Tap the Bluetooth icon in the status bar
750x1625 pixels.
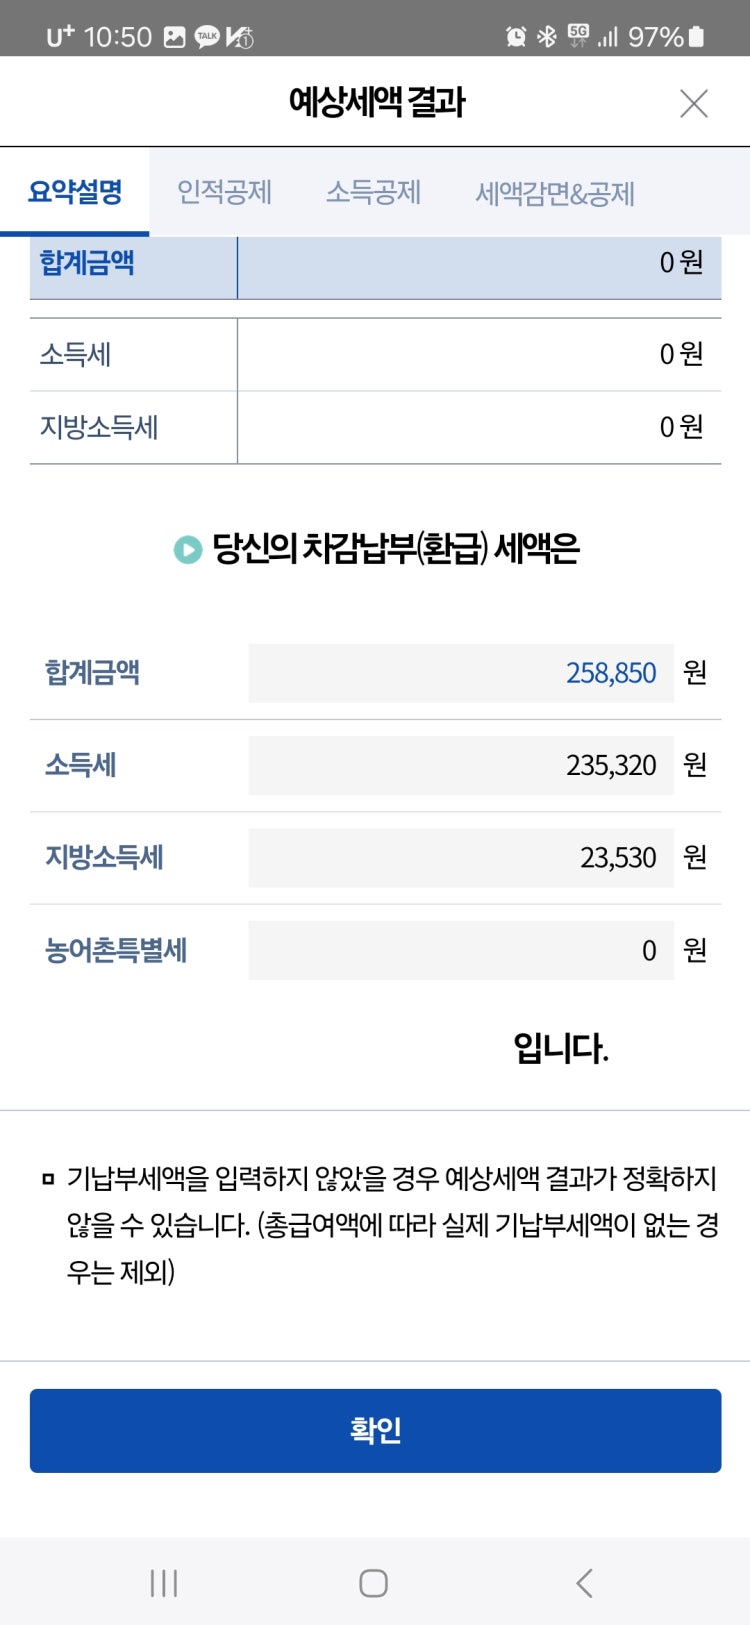click(546, 37)
